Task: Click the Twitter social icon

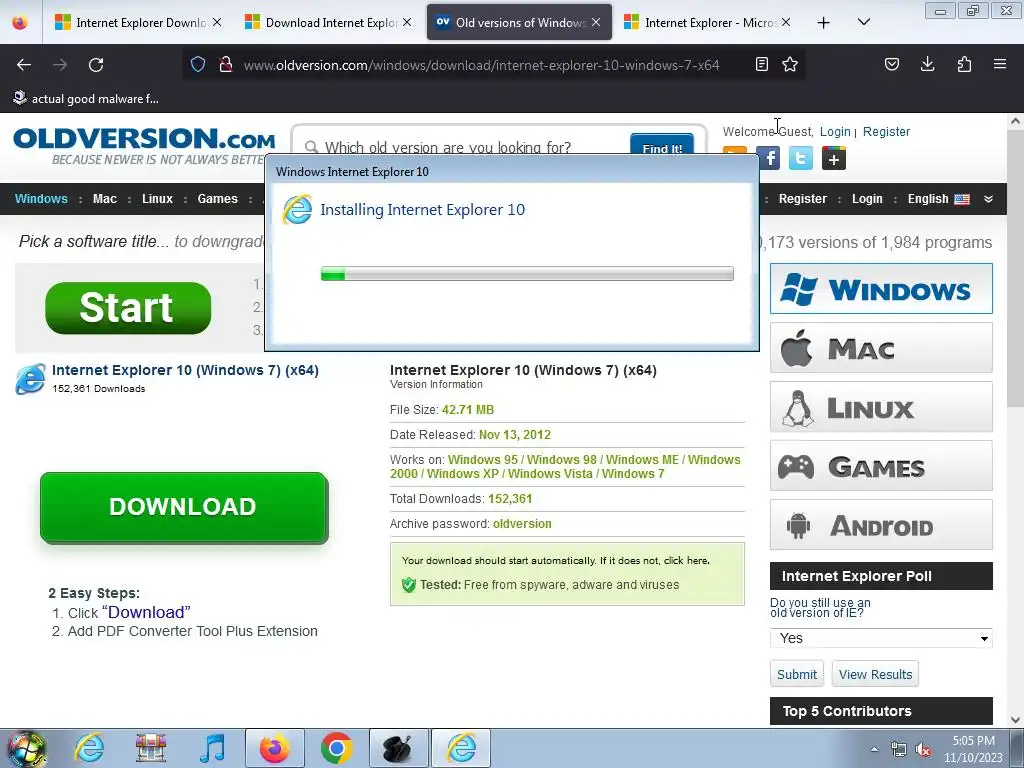Action: 801,158
